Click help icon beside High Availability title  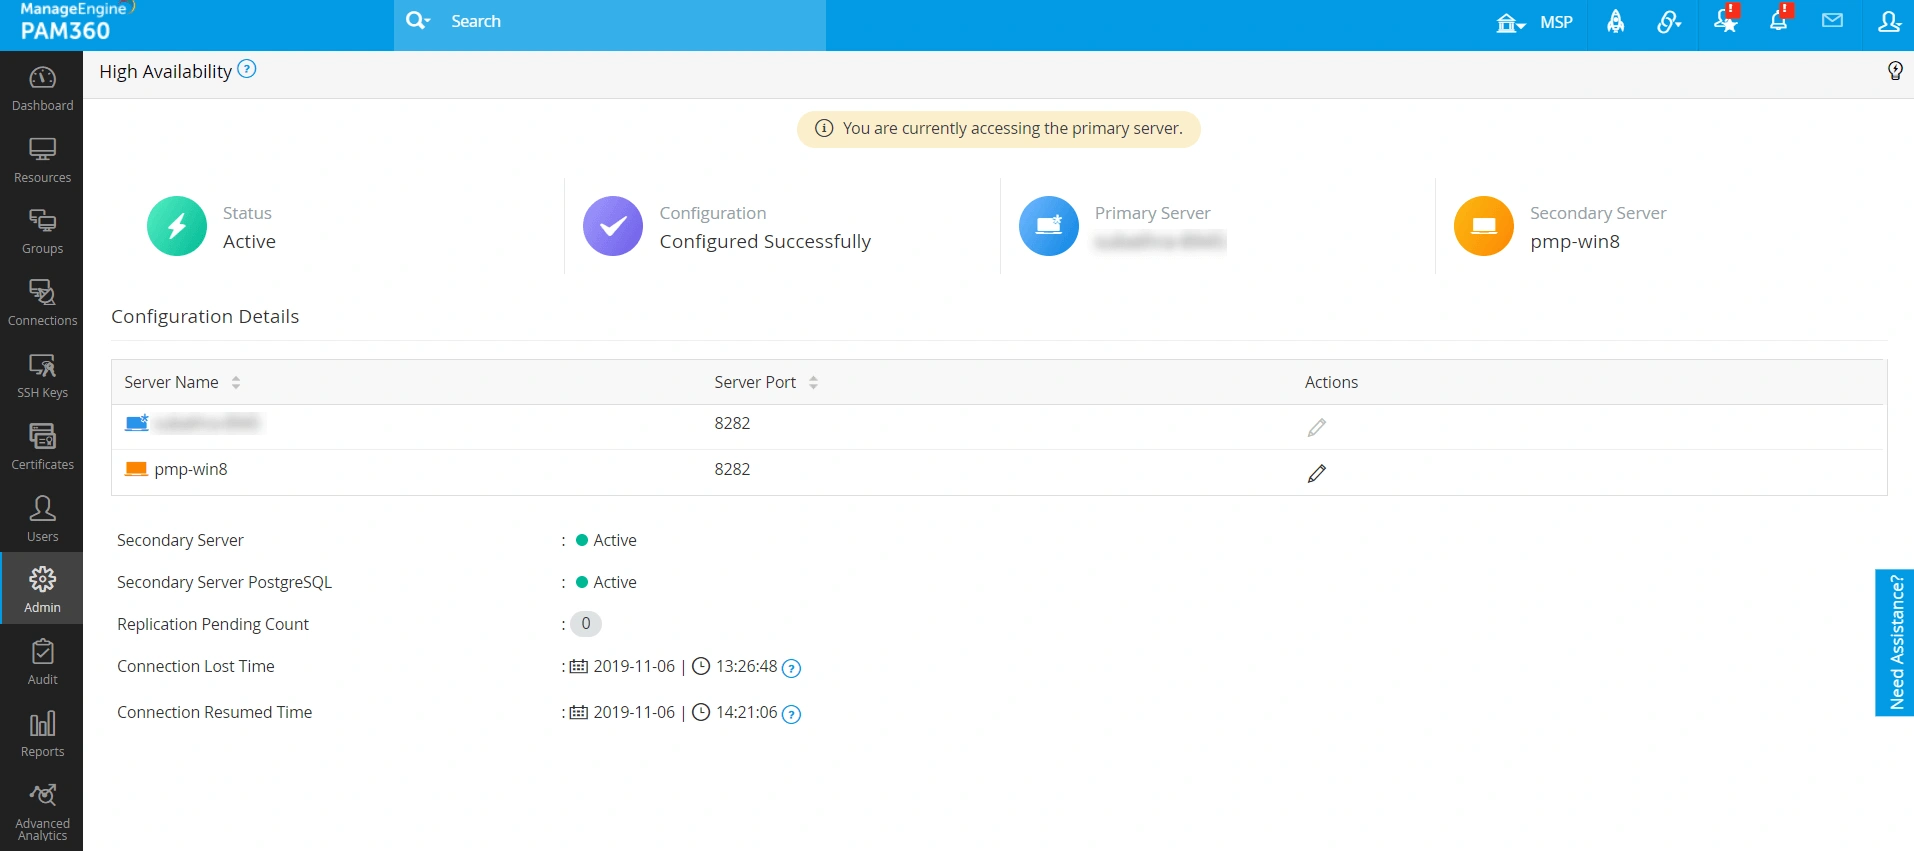247,69
